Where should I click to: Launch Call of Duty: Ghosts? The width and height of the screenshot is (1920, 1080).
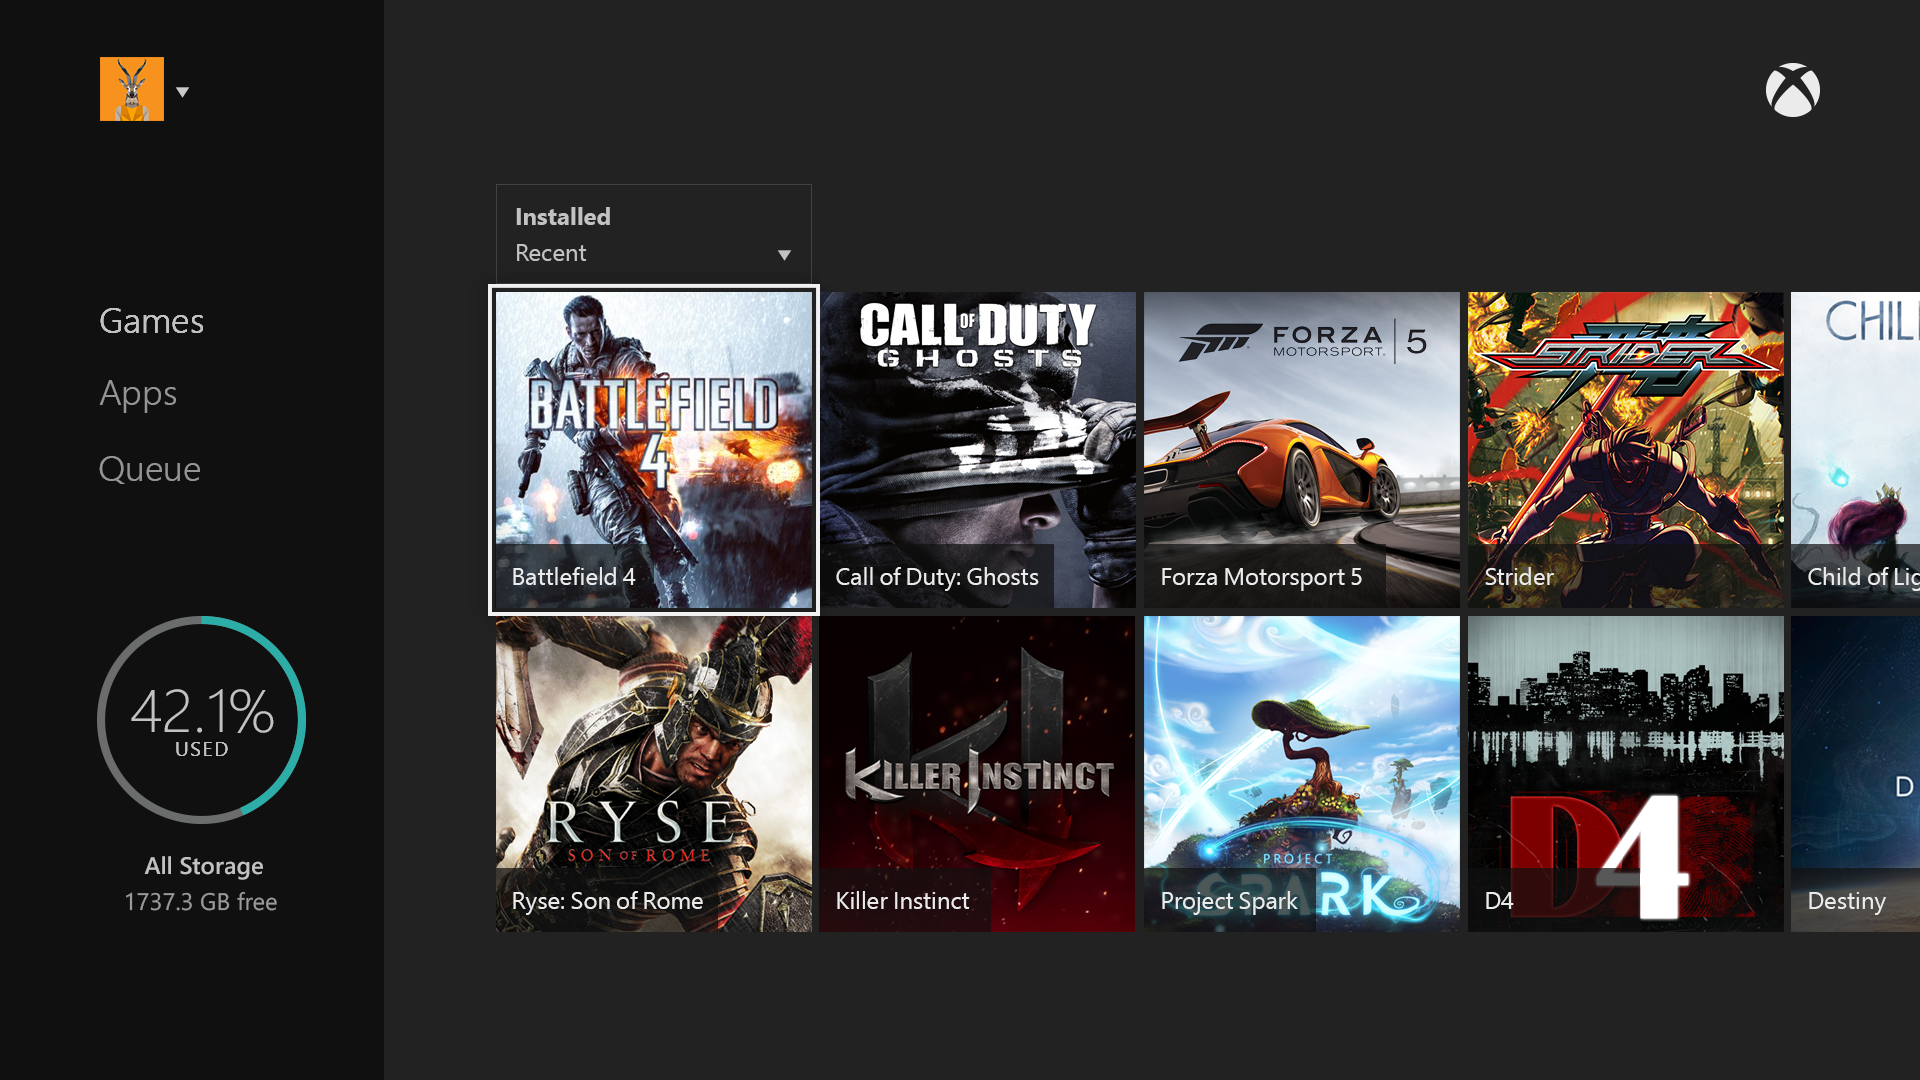[x=977, y=448]
